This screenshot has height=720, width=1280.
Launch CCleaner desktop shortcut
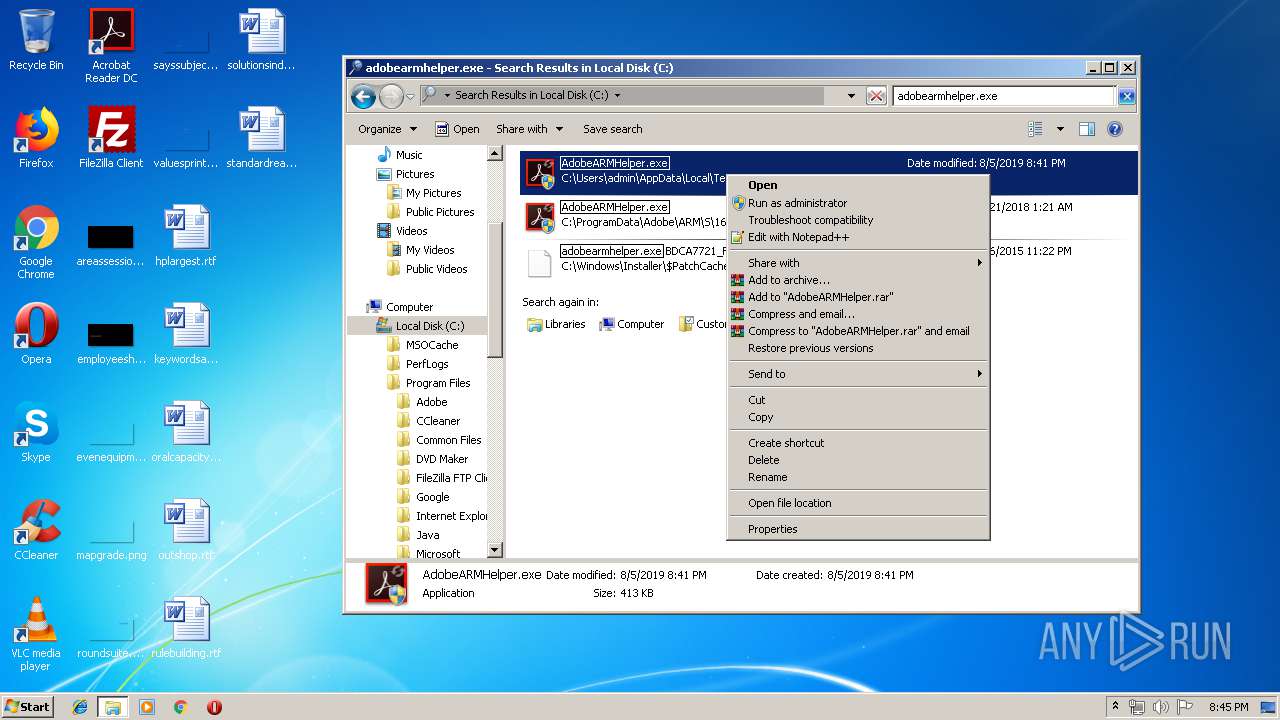point(36,530)
